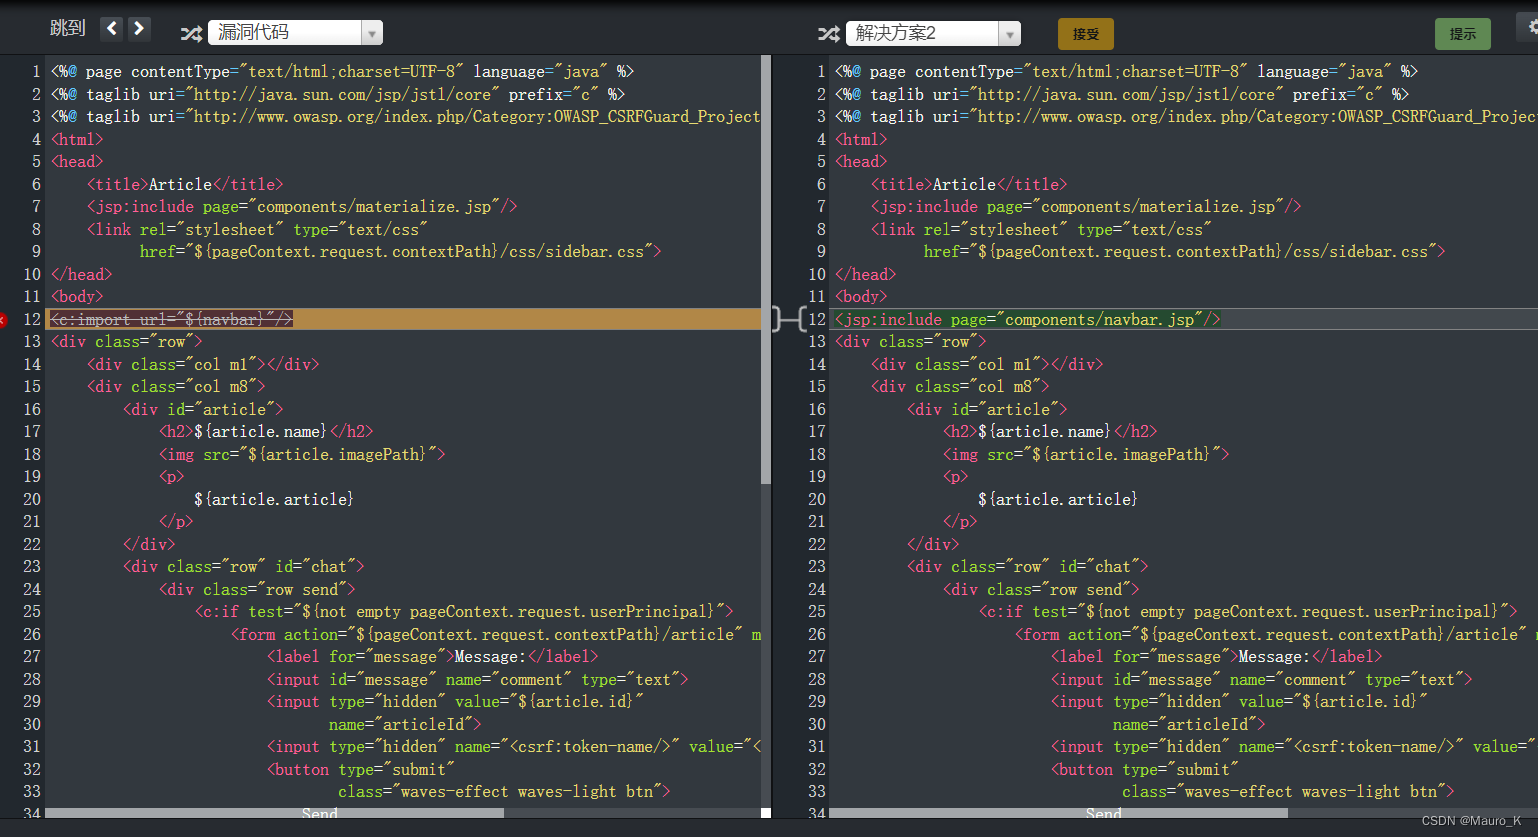Click line number 25 in right gutter

pyautogui.click(x=816, y=612)
